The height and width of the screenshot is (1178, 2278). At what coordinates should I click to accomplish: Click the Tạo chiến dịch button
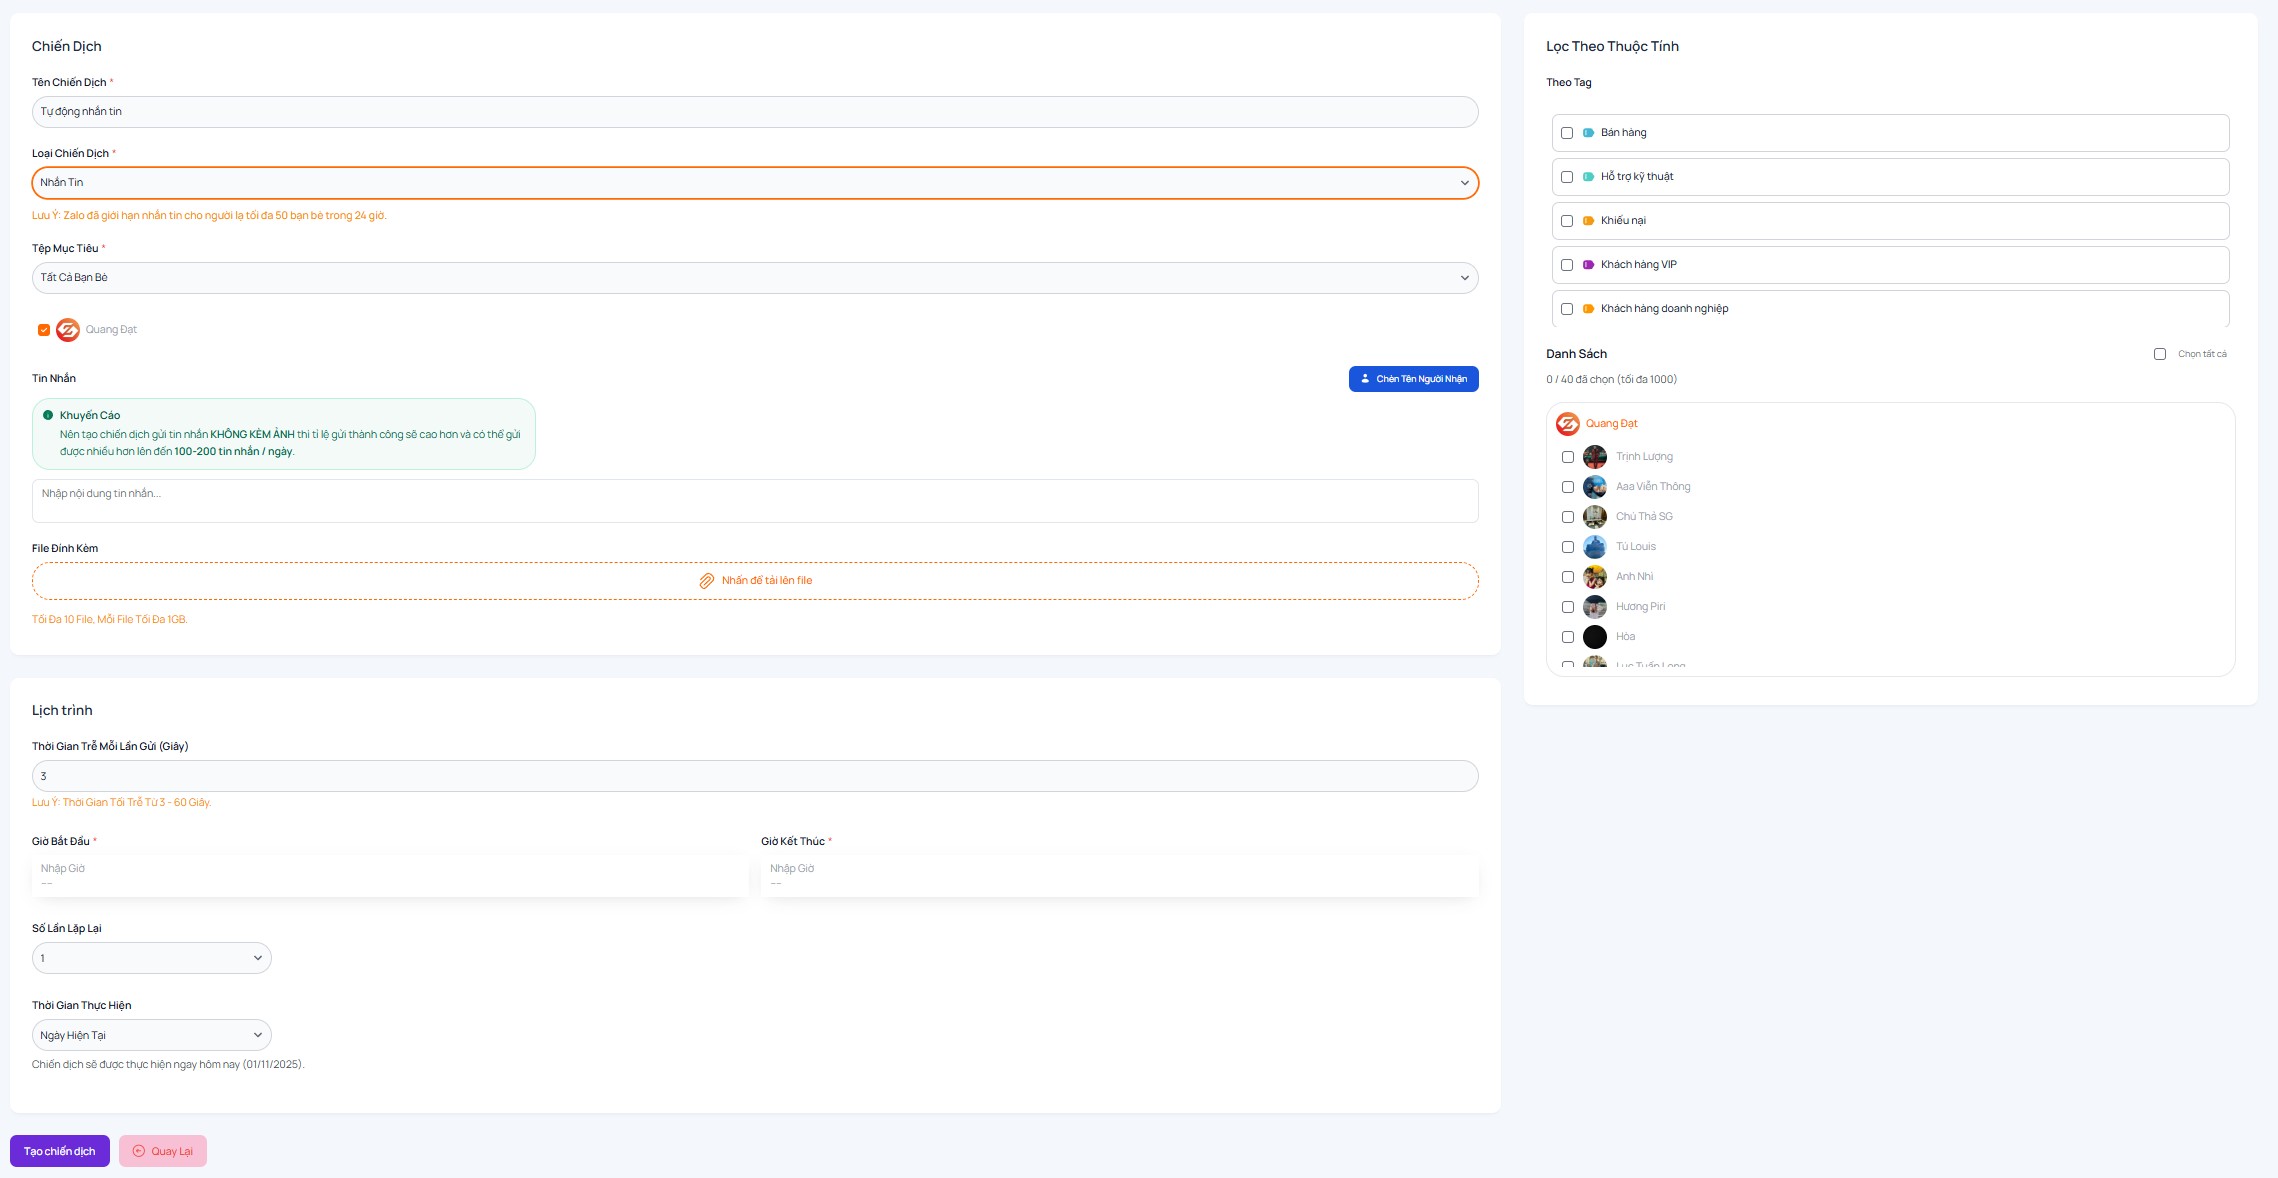[60, 1151]
